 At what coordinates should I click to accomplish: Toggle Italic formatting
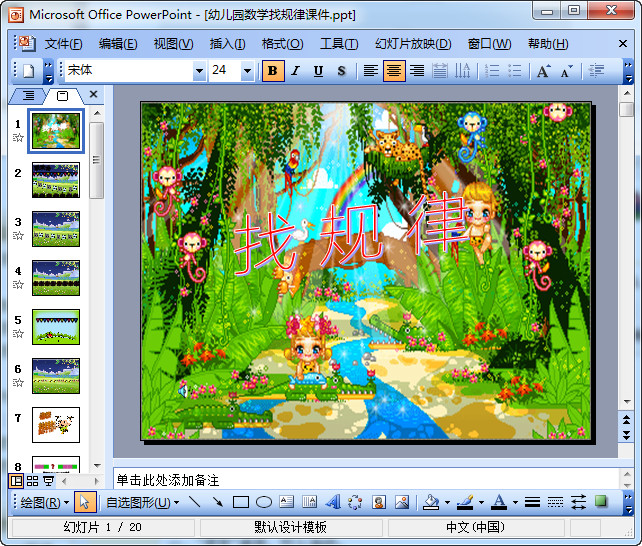pyautogui.click(x=295, y=71)
